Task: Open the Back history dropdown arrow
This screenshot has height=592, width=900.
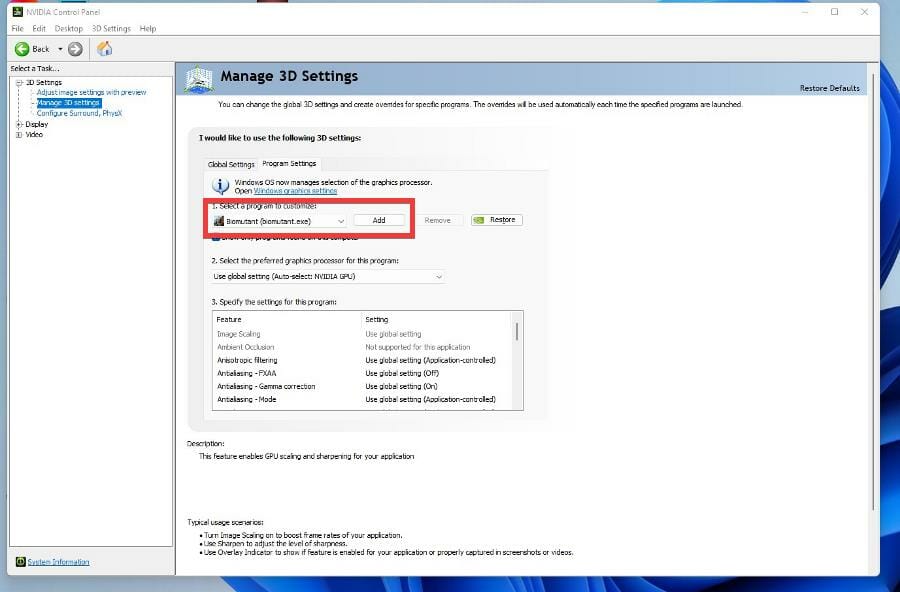Action: click(60, 49)
